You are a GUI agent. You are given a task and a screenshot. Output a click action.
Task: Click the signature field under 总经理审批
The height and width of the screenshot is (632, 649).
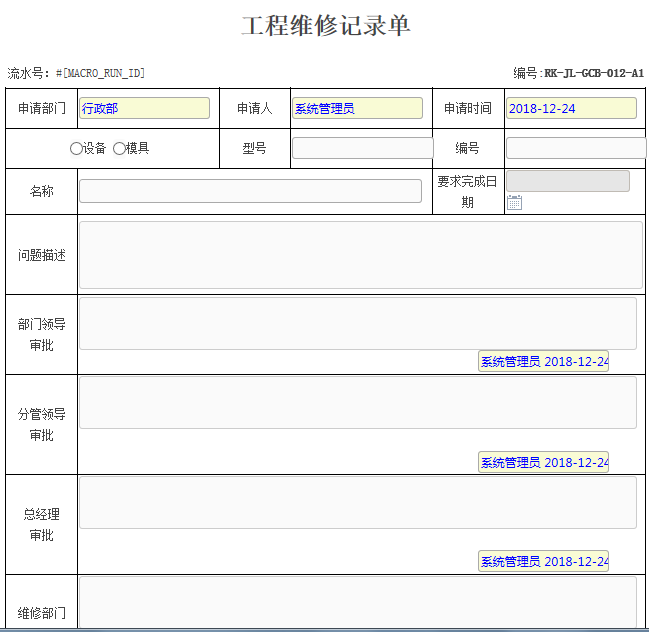543,561
